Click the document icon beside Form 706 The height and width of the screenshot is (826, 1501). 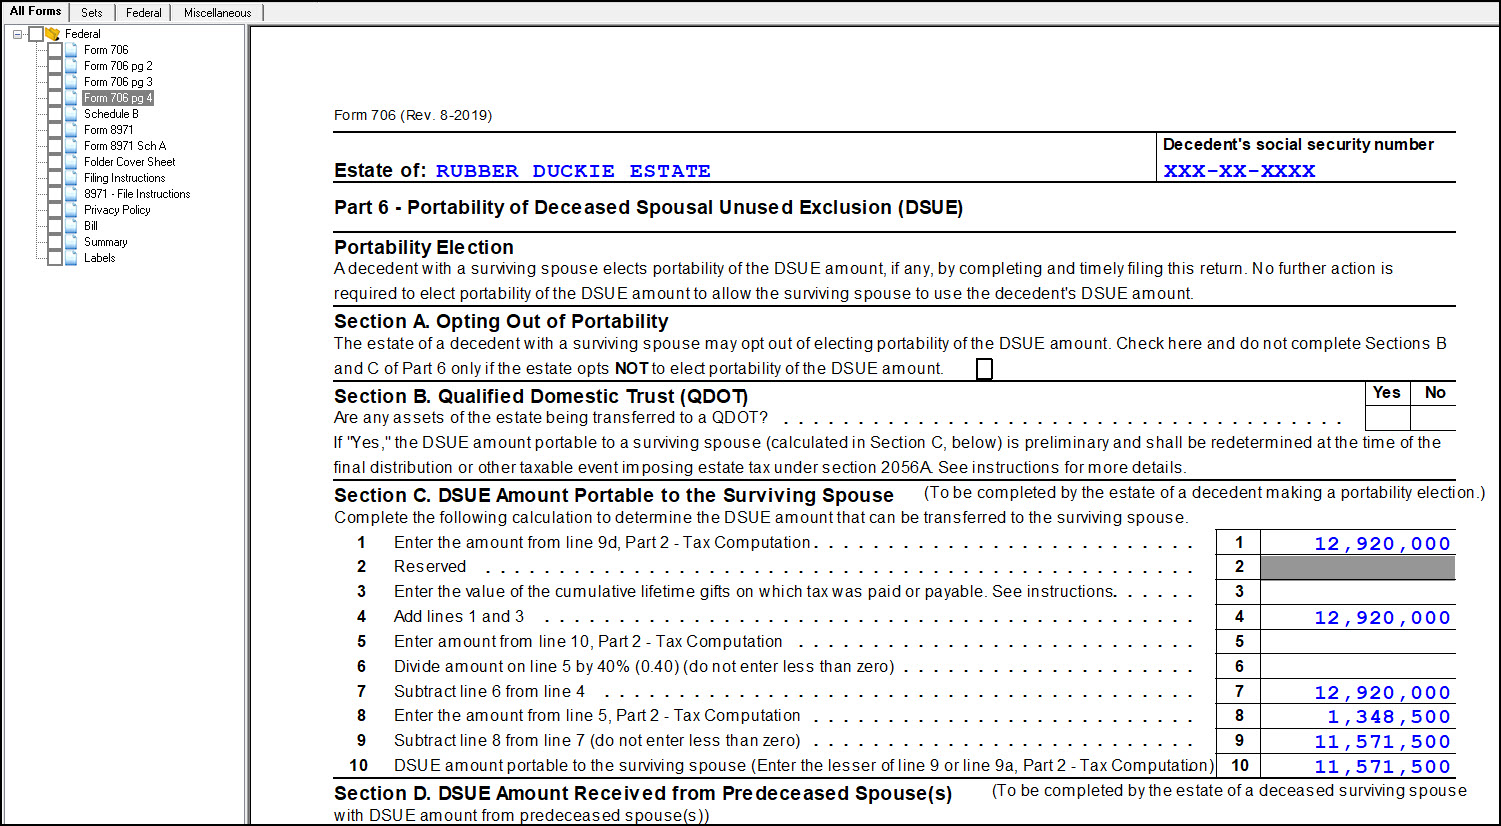pyautogui.click(x=71, y=50)
